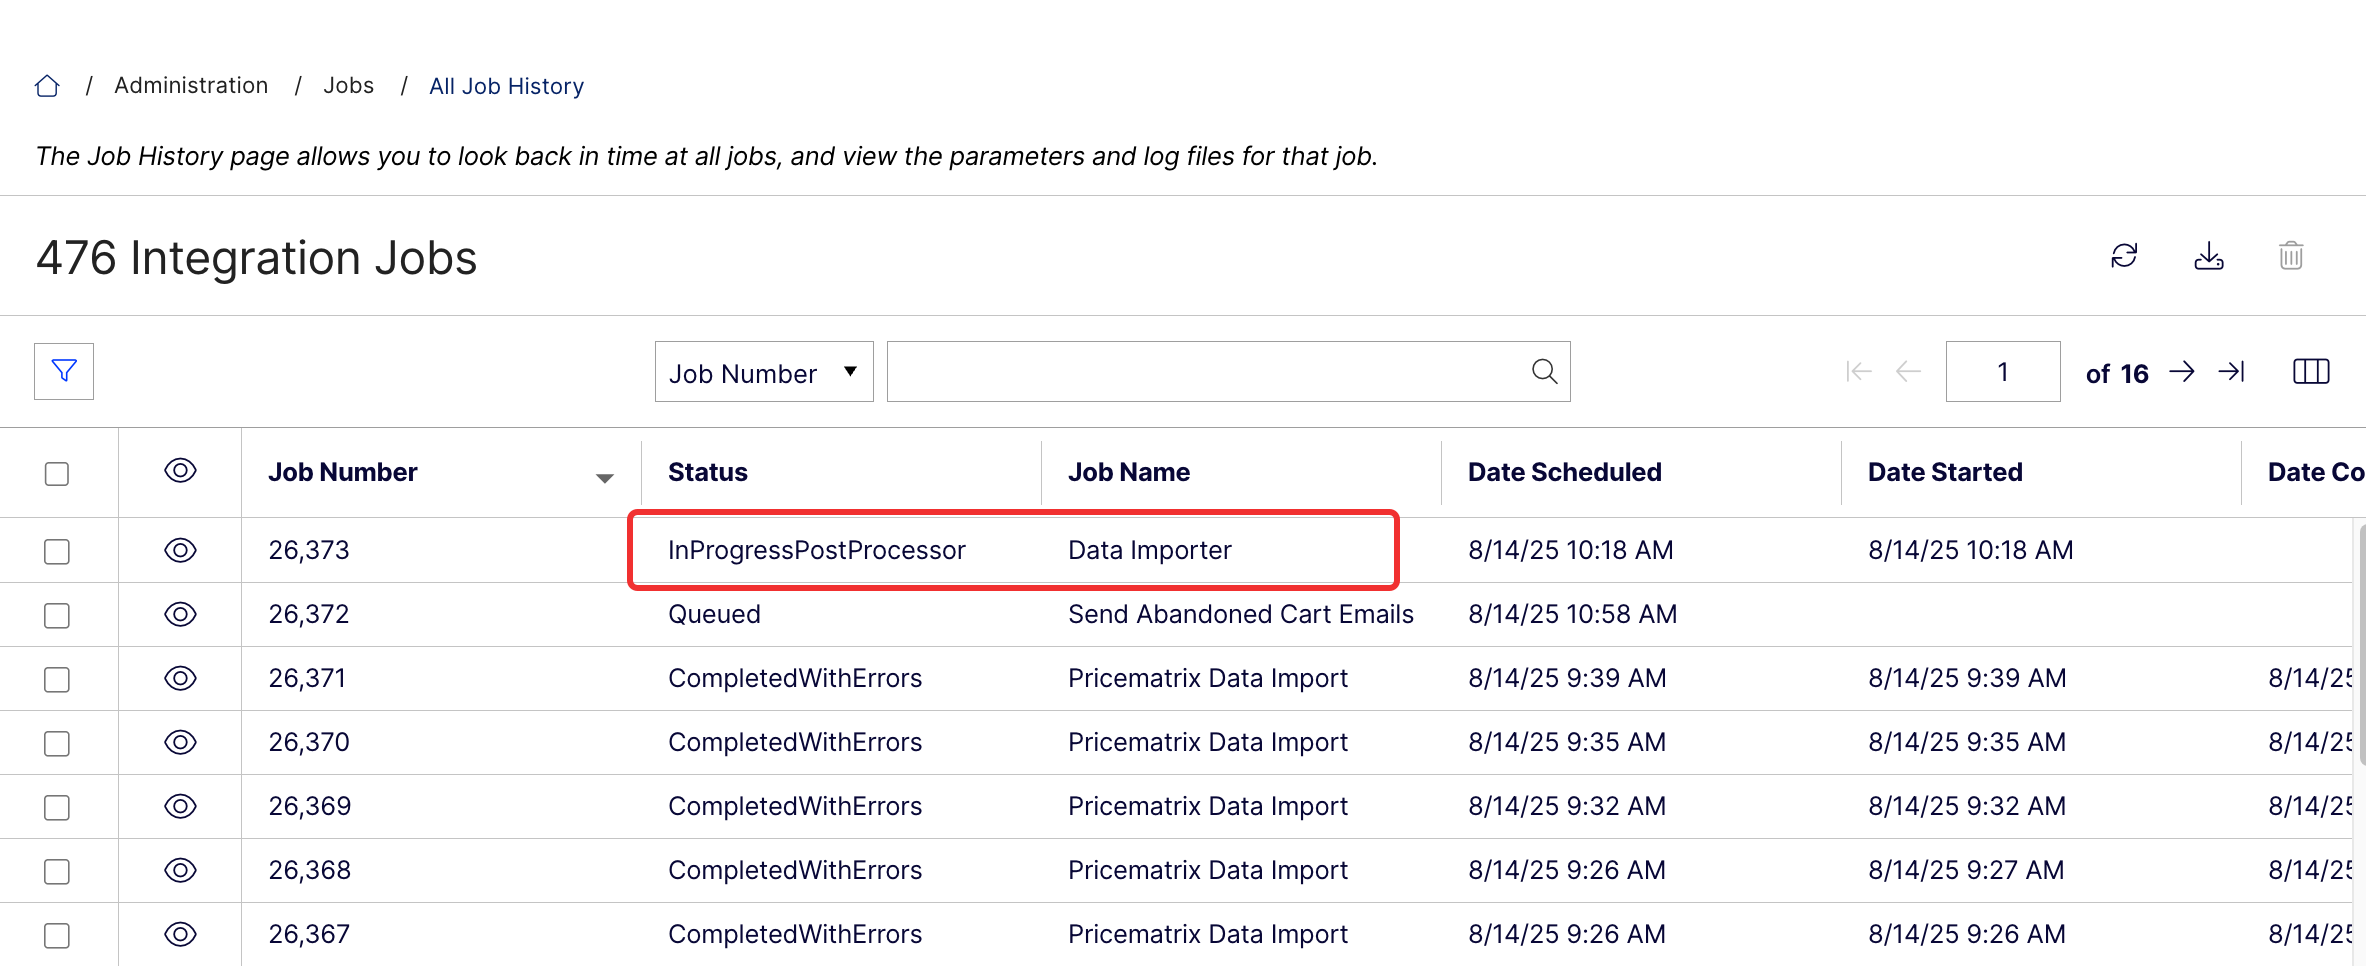Viewport: 2366px width, 966px height.
Task: Go to the home breadcrumb icon
Action: click(47, 86)
